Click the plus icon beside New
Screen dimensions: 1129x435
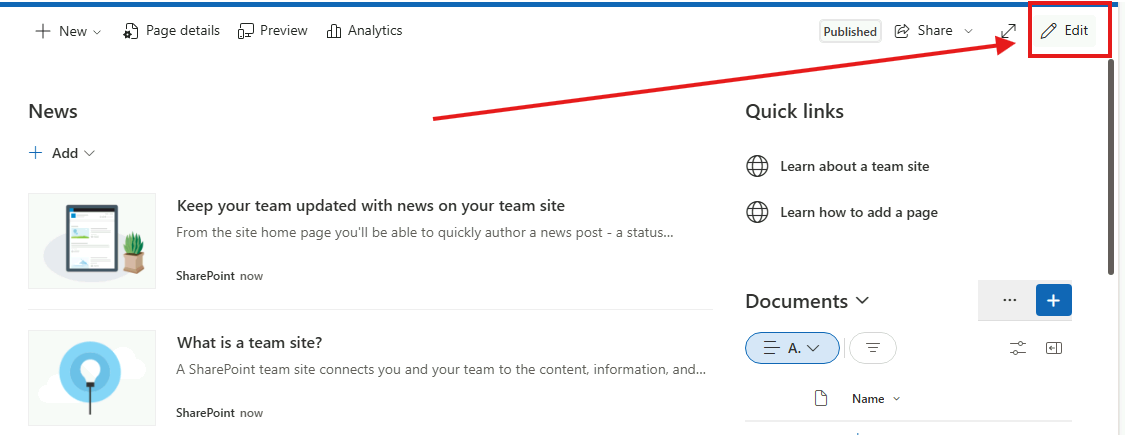43,31
